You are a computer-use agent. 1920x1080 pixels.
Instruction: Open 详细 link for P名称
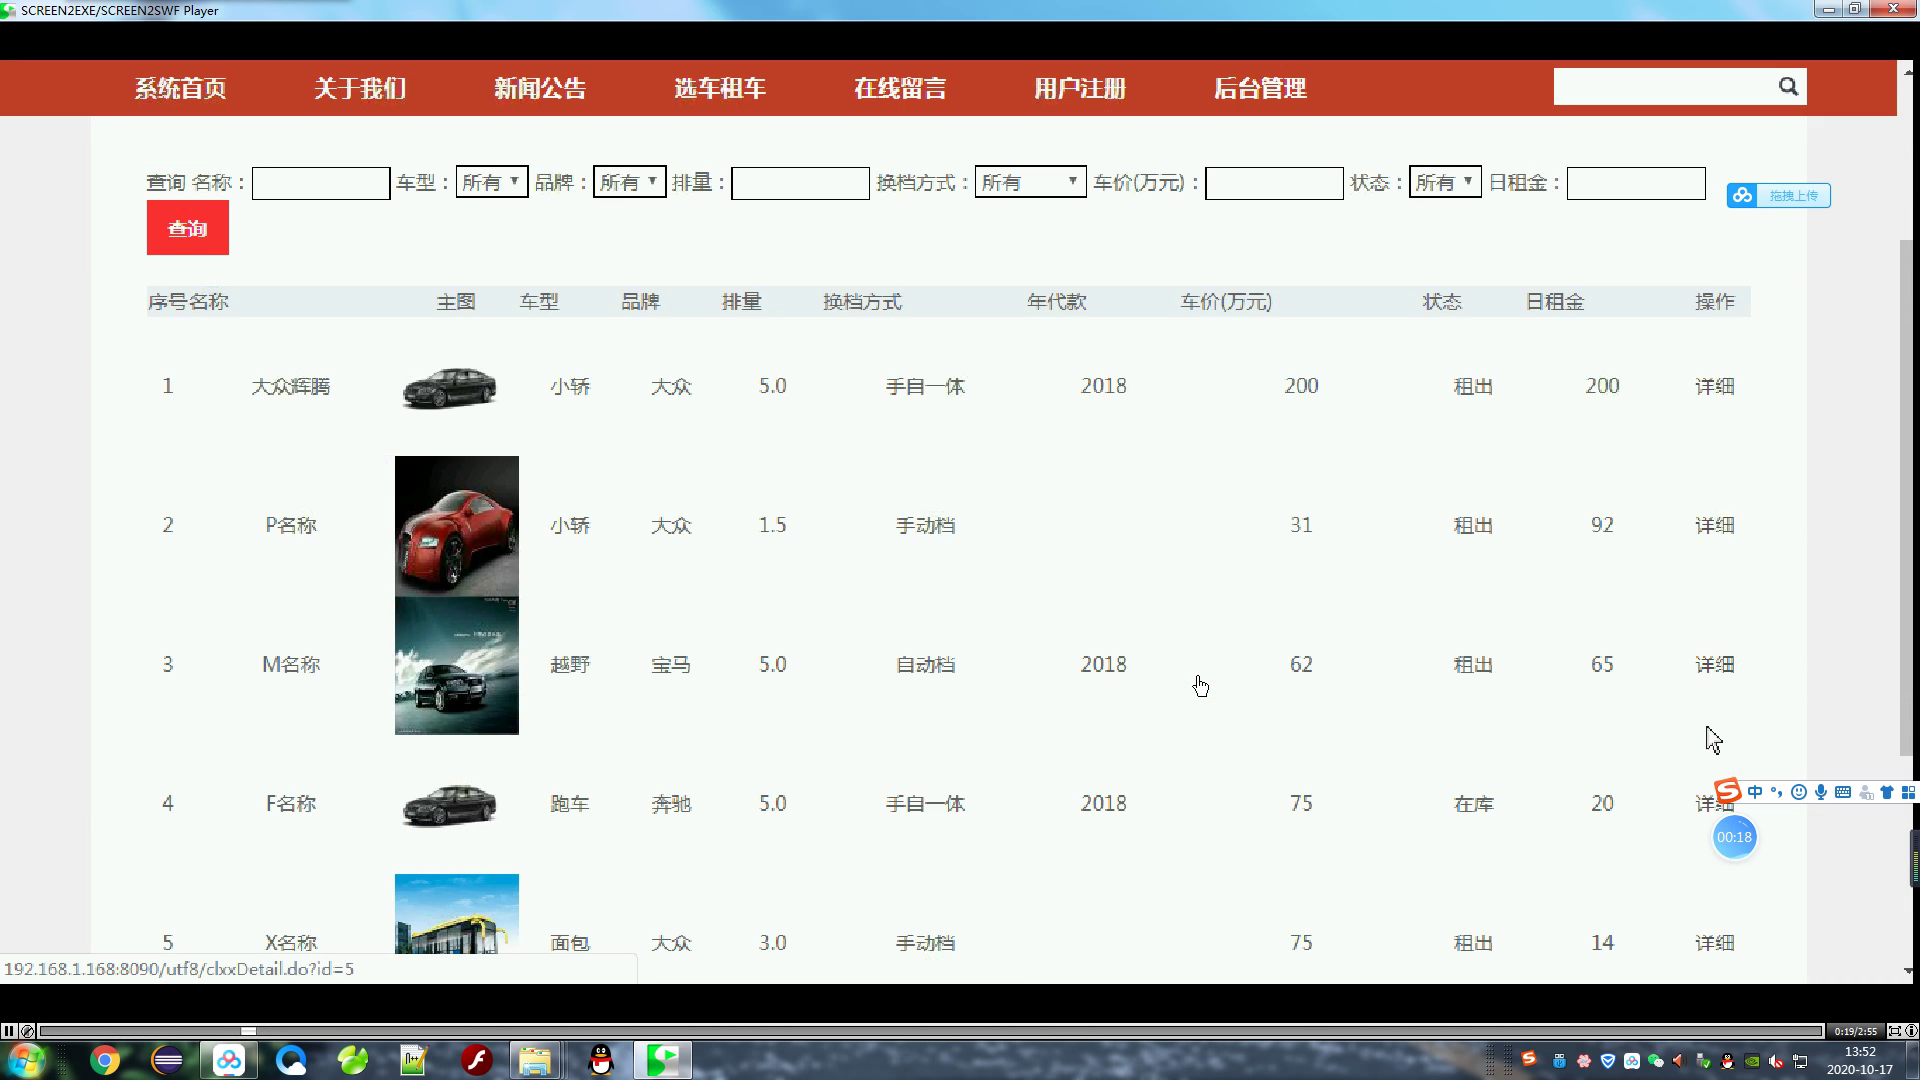pos(1714,525)
